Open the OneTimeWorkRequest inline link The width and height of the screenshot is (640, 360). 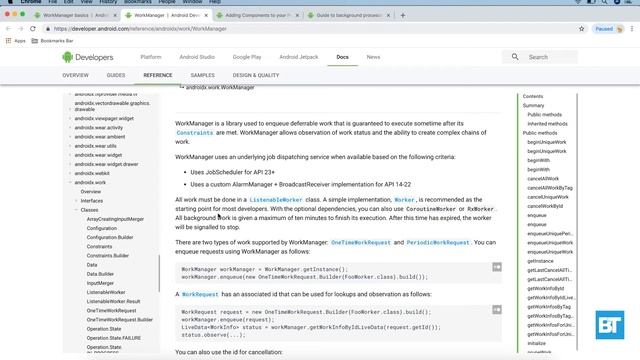(x=361, y=242)
